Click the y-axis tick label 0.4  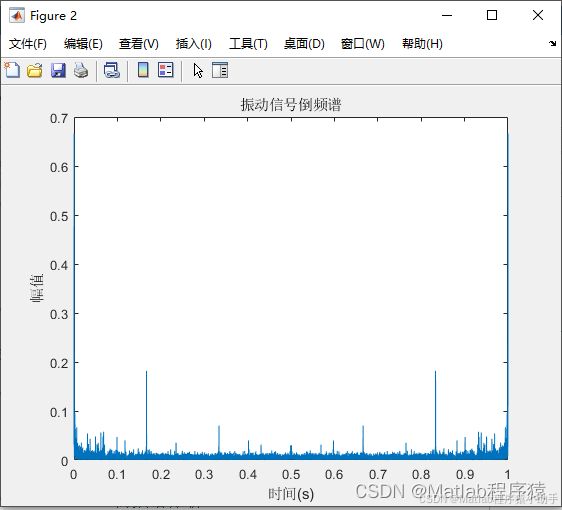tap(59, 266)
